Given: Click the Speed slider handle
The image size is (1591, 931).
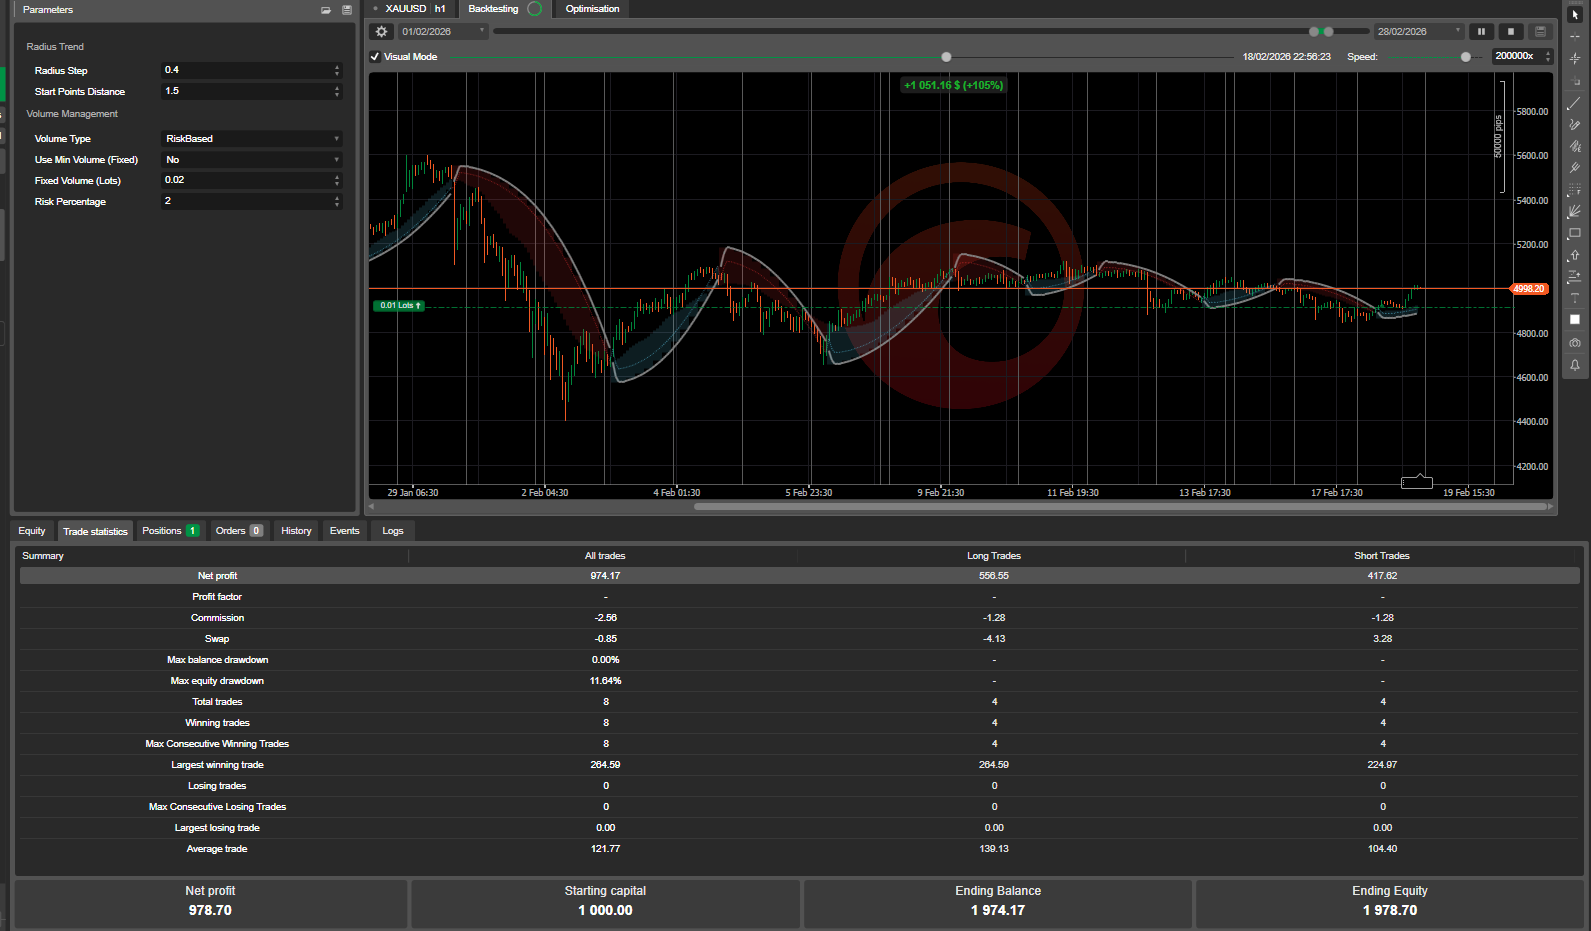Looking at the screenshot, I should tap(1465, 57).
